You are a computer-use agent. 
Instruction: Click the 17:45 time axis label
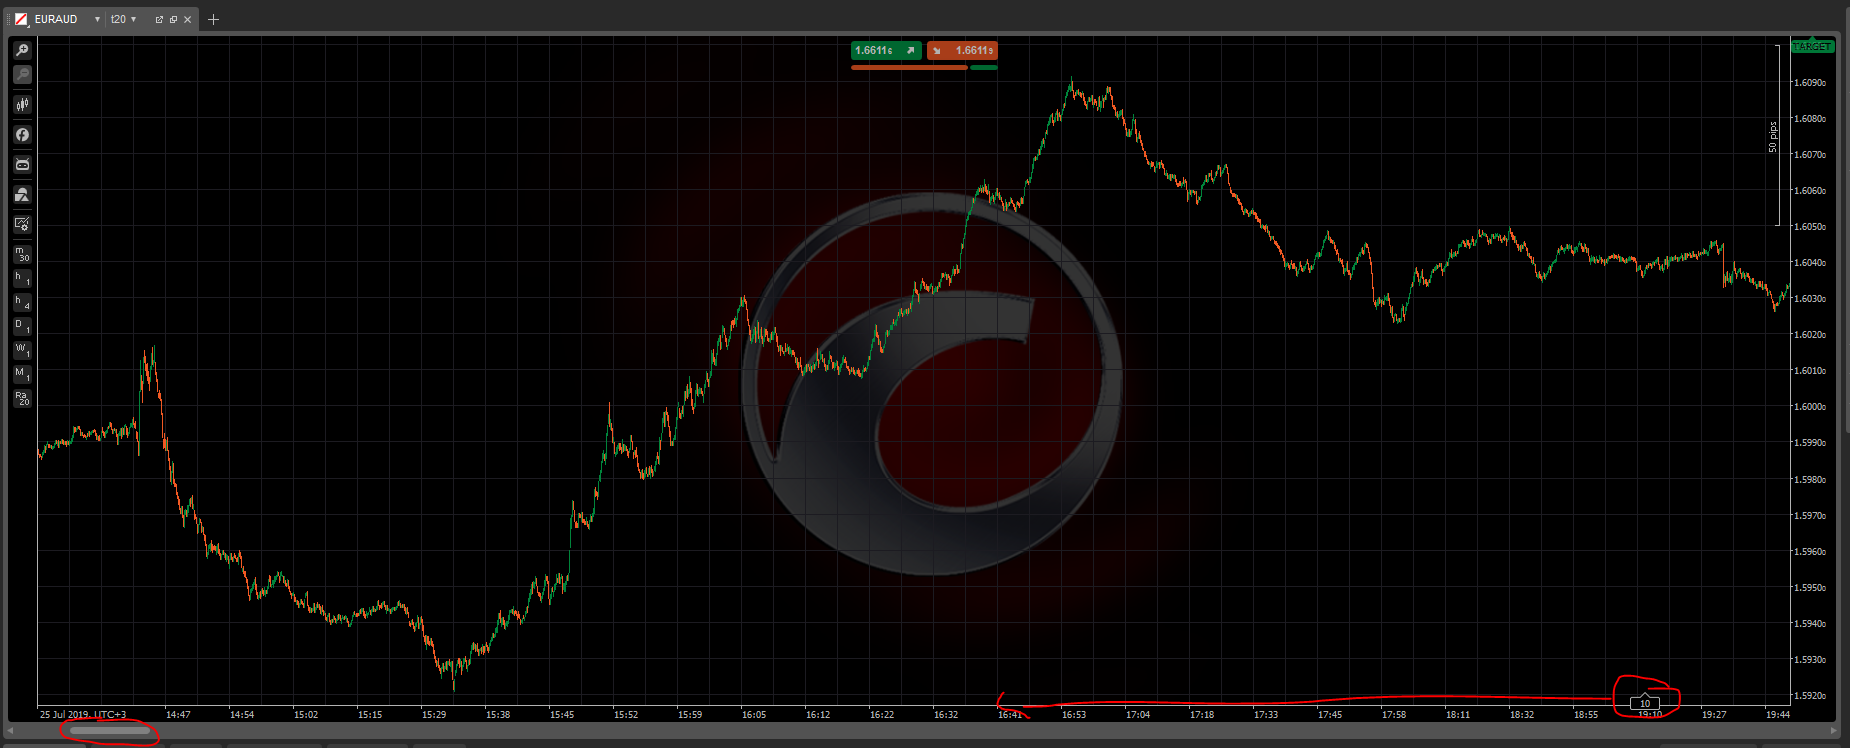1330,715
